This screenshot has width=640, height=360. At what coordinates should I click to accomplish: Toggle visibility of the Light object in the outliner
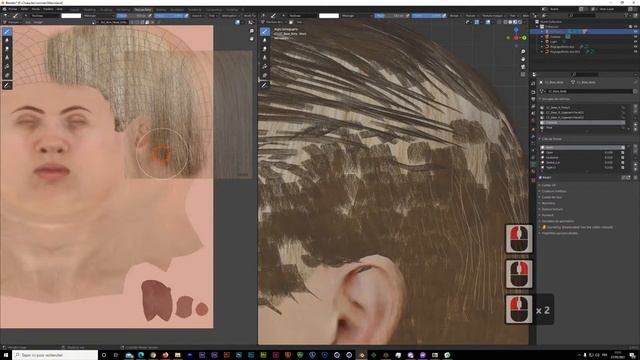635,42
